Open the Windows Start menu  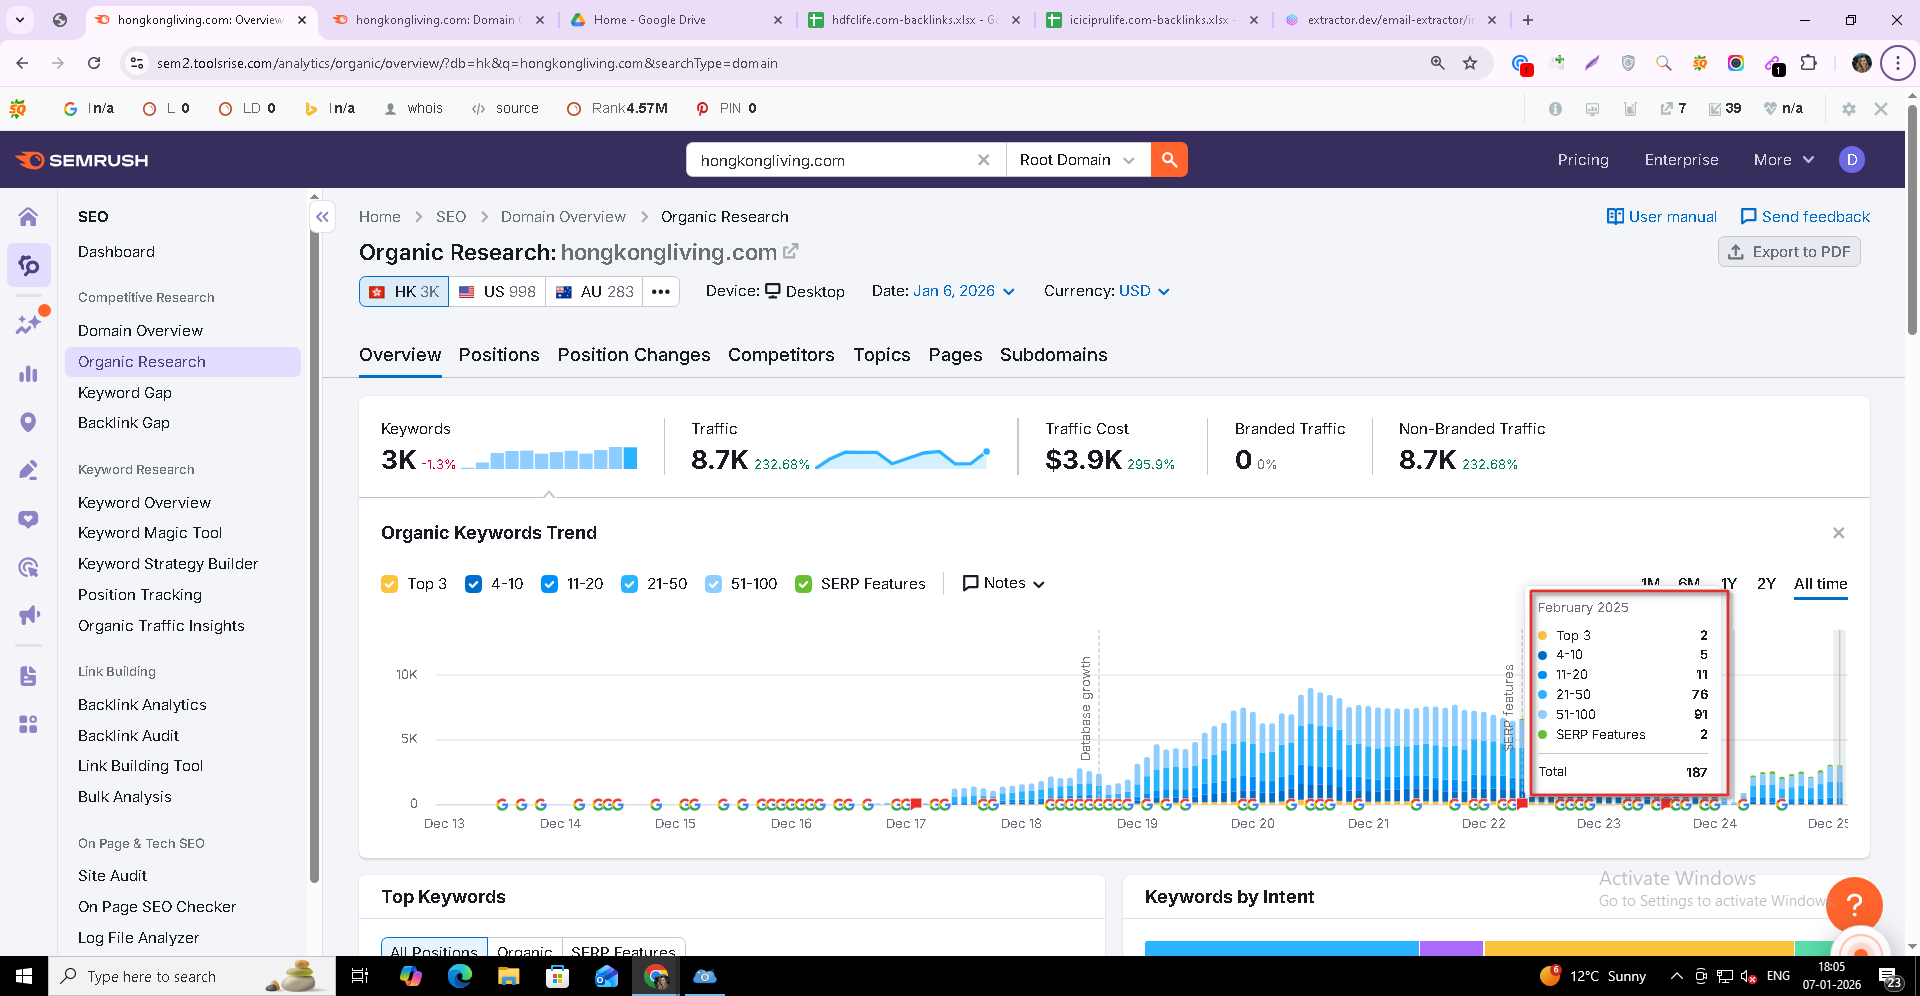point(24,976)
